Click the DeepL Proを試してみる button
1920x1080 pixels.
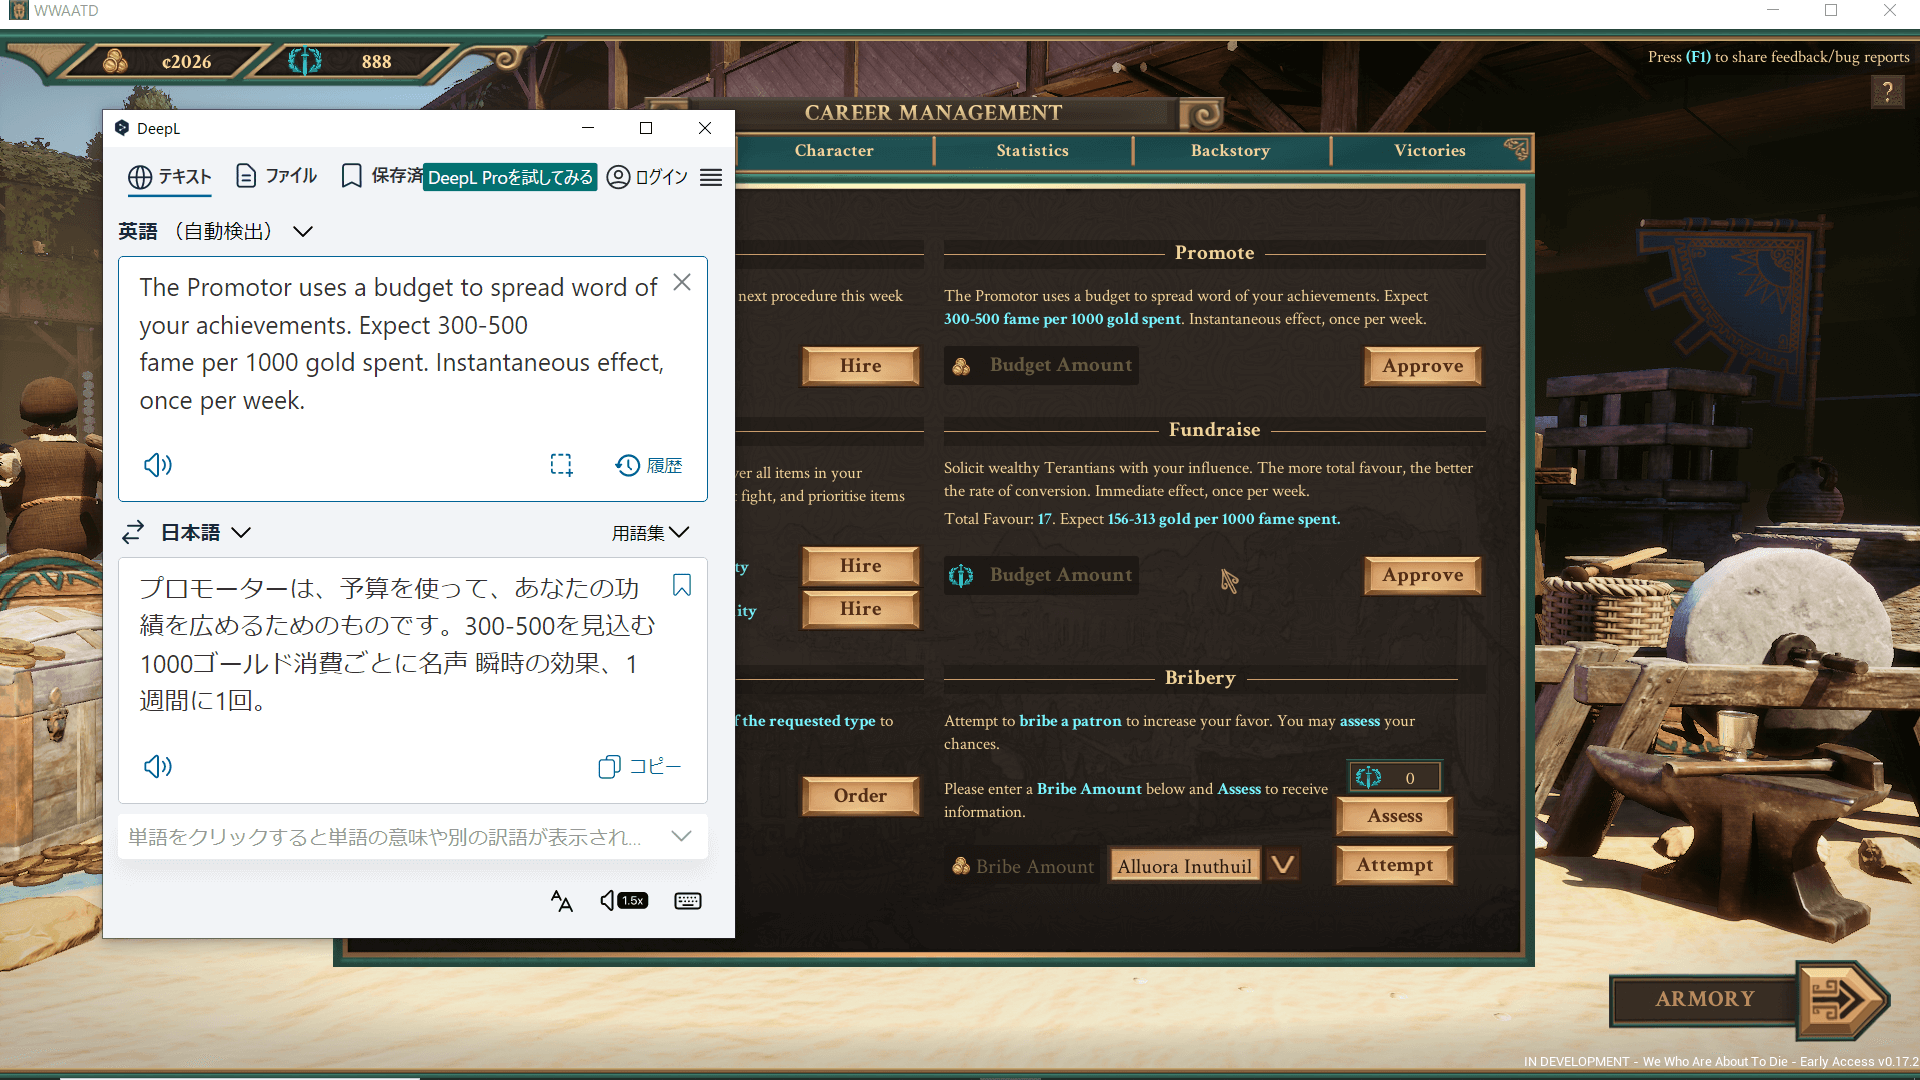[x=510, y=177]
